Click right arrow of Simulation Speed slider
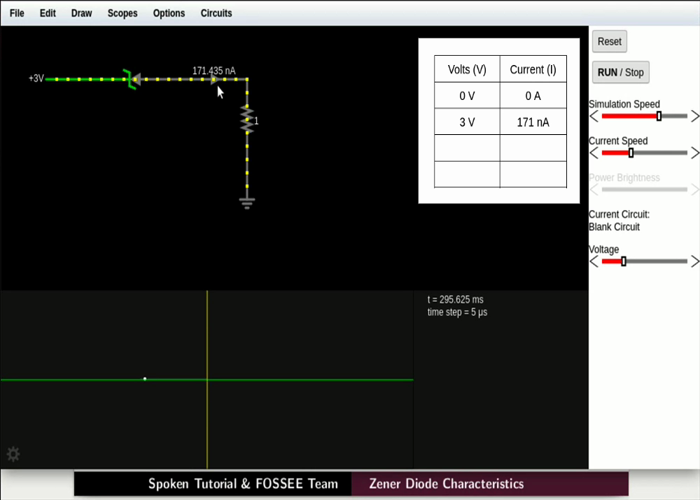 click(694, 116)
